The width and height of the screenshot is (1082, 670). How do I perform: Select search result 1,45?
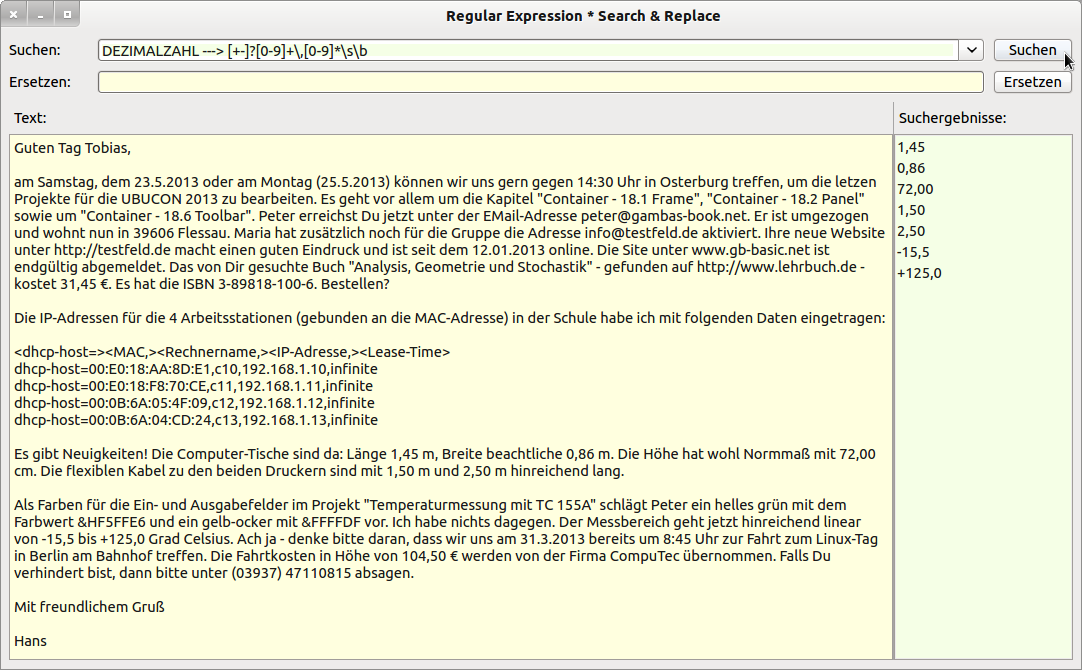pos(911,147)
